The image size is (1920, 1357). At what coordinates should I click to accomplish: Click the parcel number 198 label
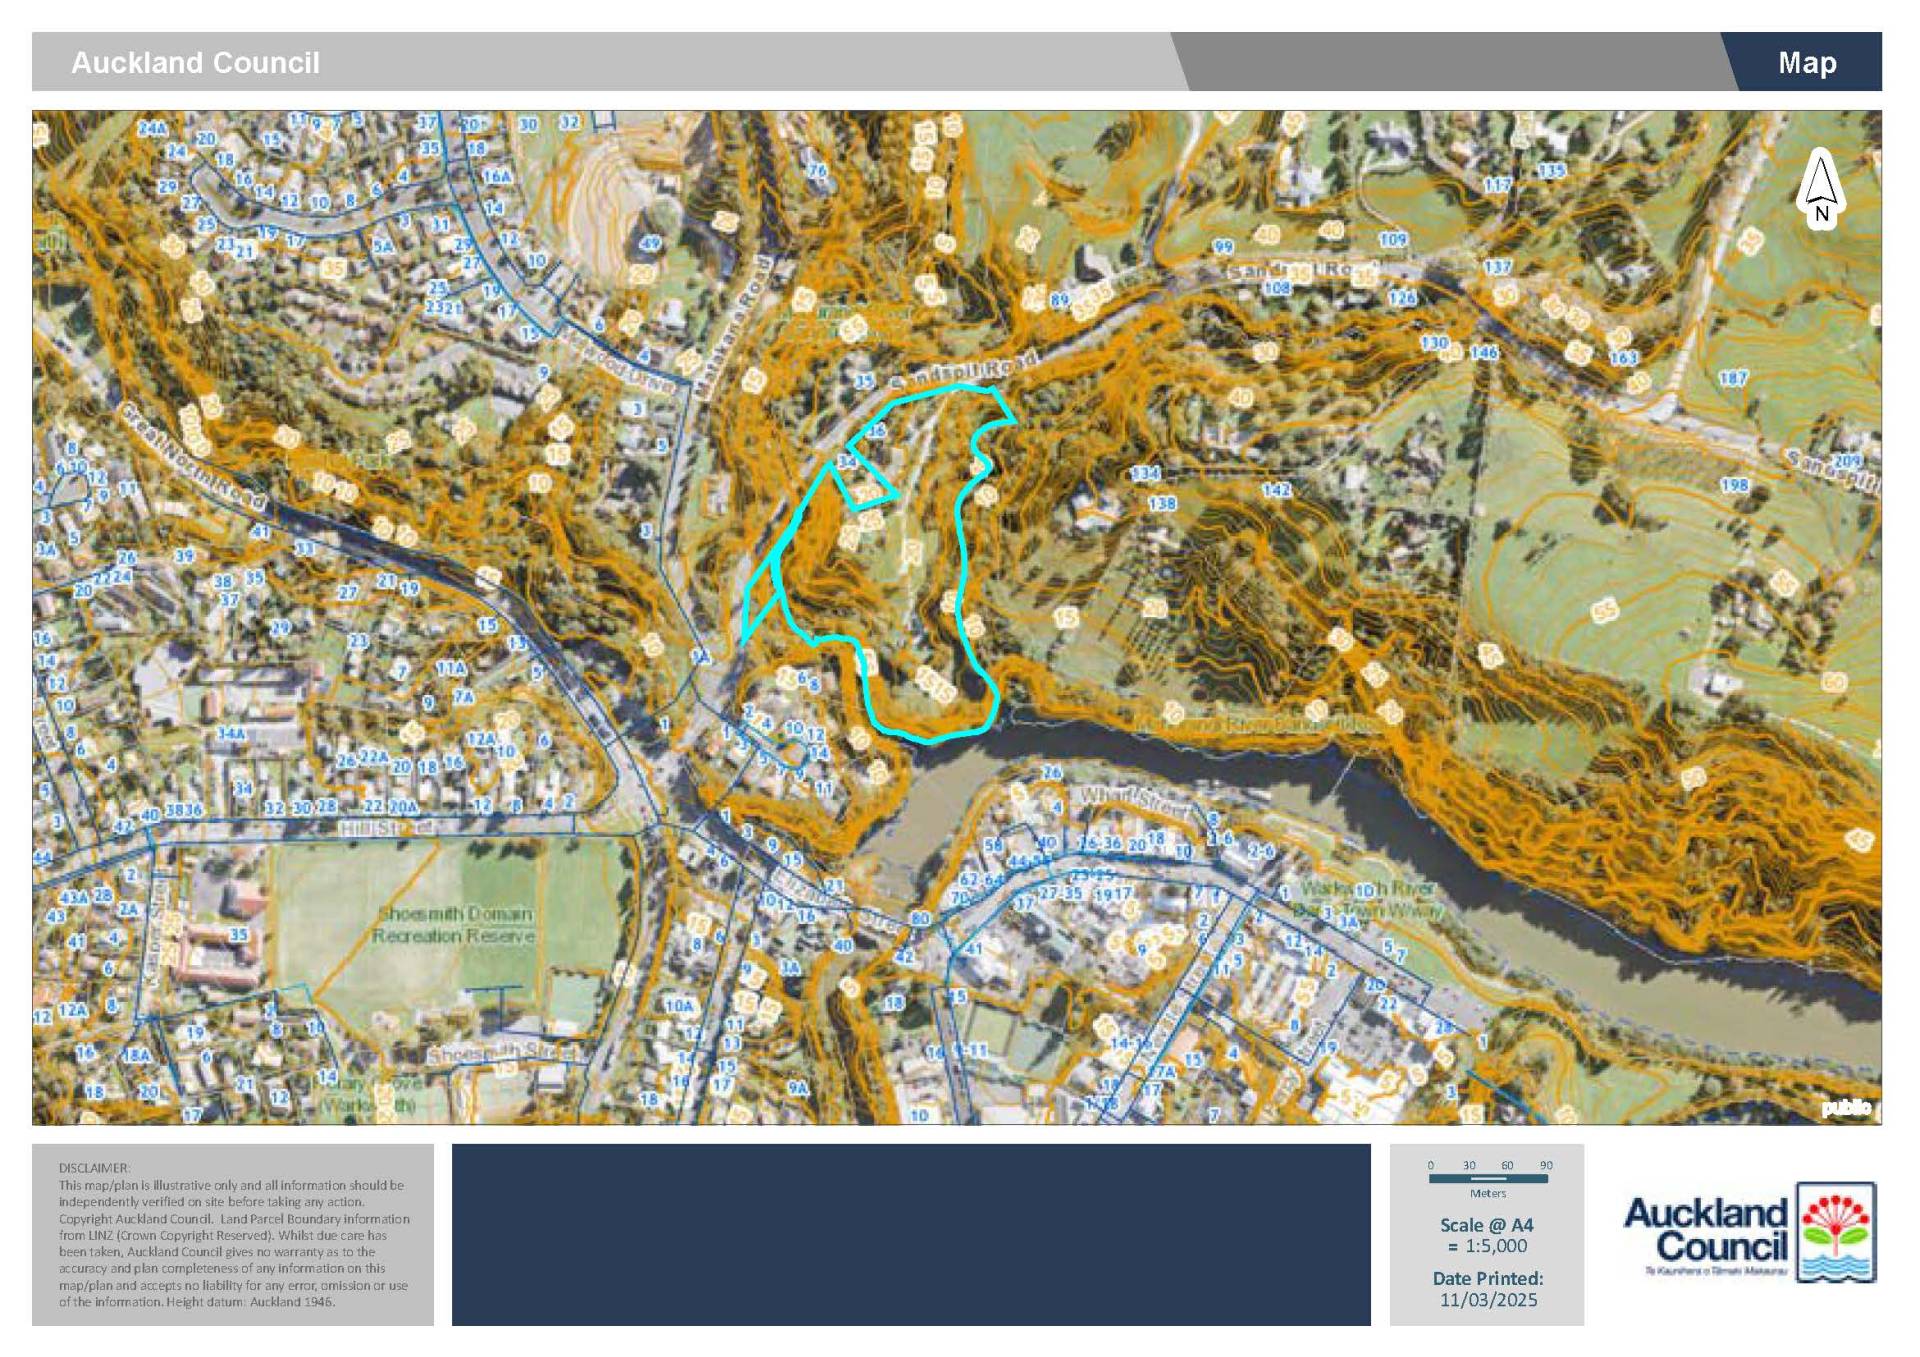point(1734,485)
